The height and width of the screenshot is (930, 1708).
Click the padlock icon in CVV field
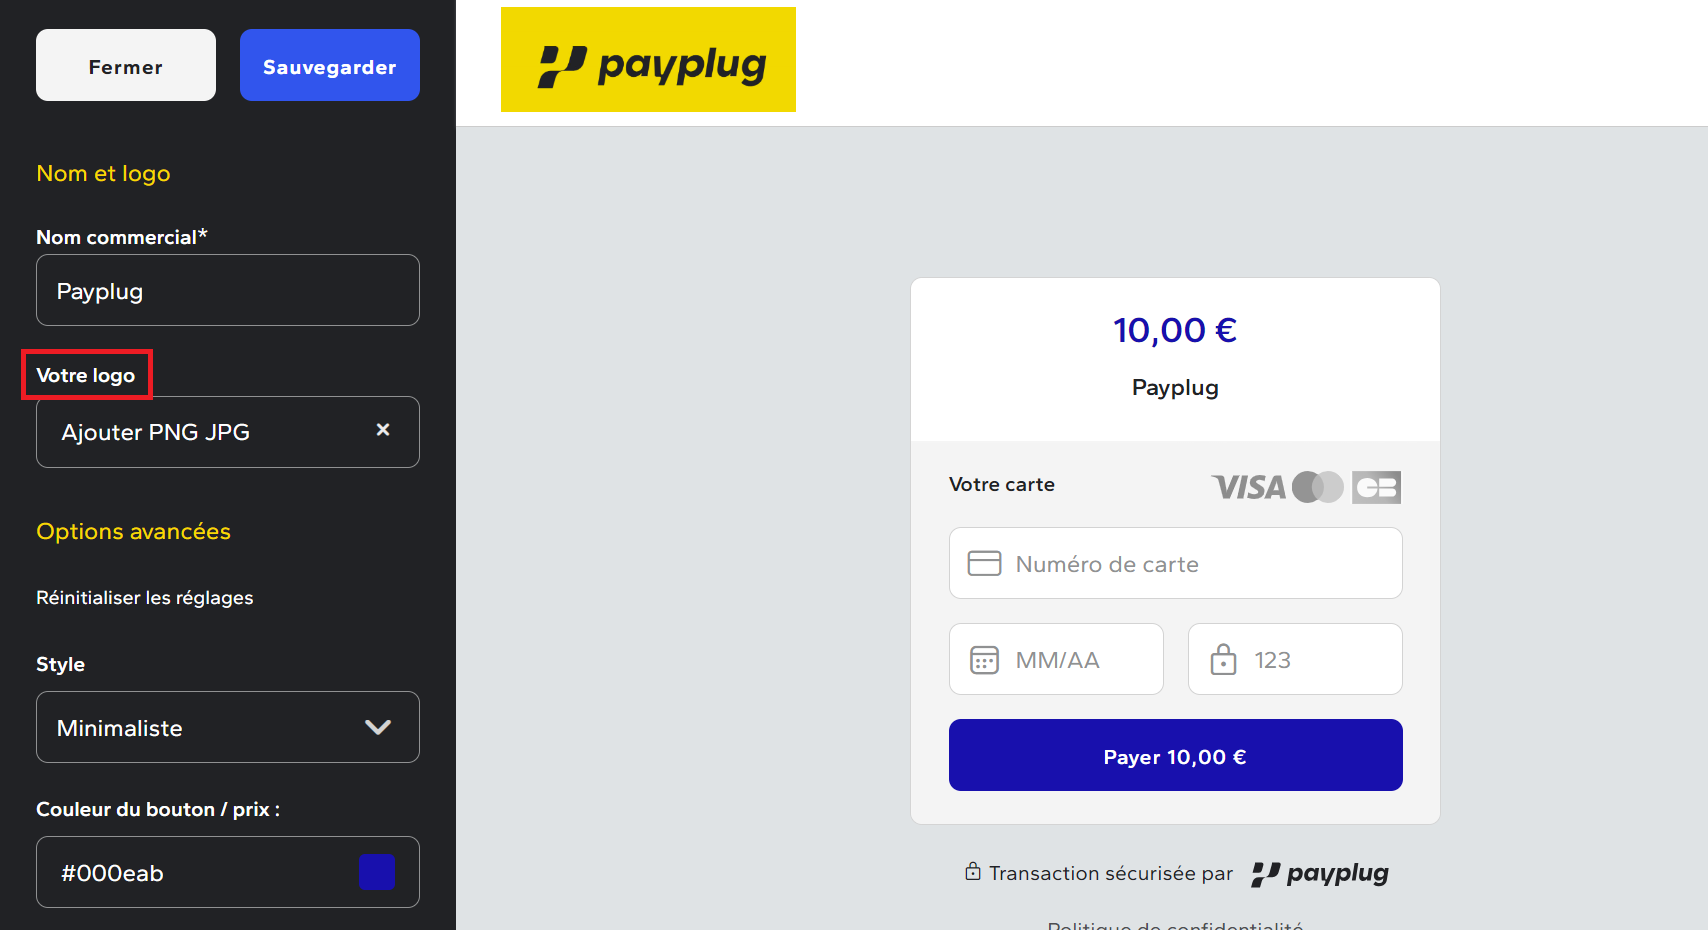tap(1223, 659)
